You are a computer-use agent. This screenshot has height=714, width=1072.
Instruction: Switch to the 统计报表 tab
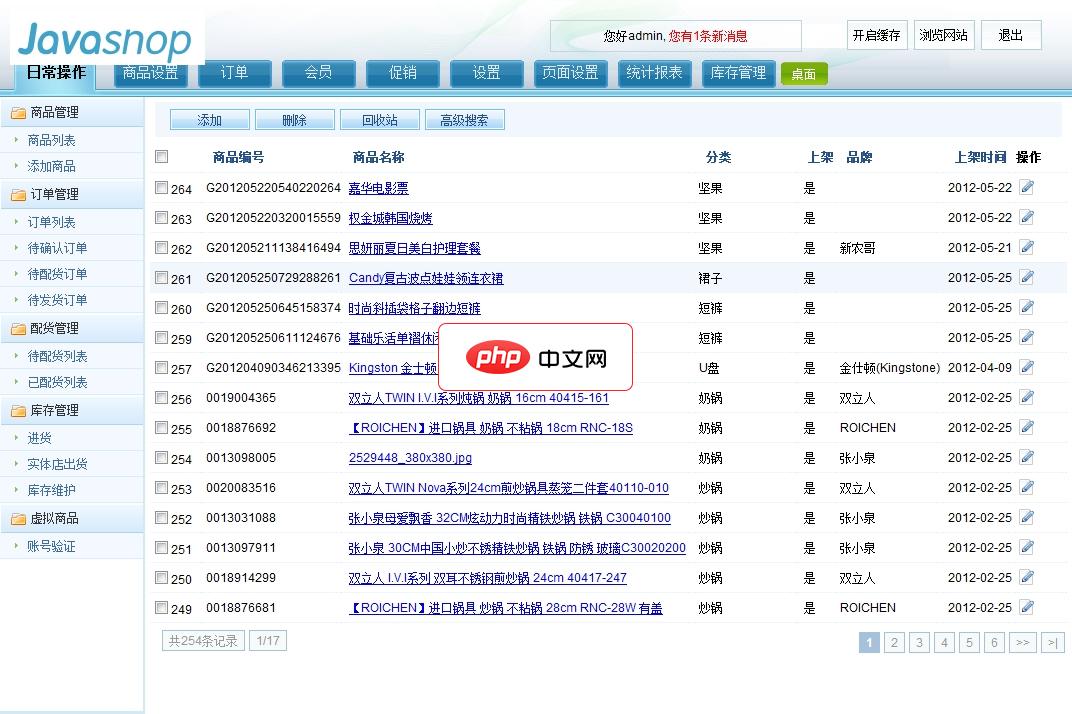(x=655, y=72)
